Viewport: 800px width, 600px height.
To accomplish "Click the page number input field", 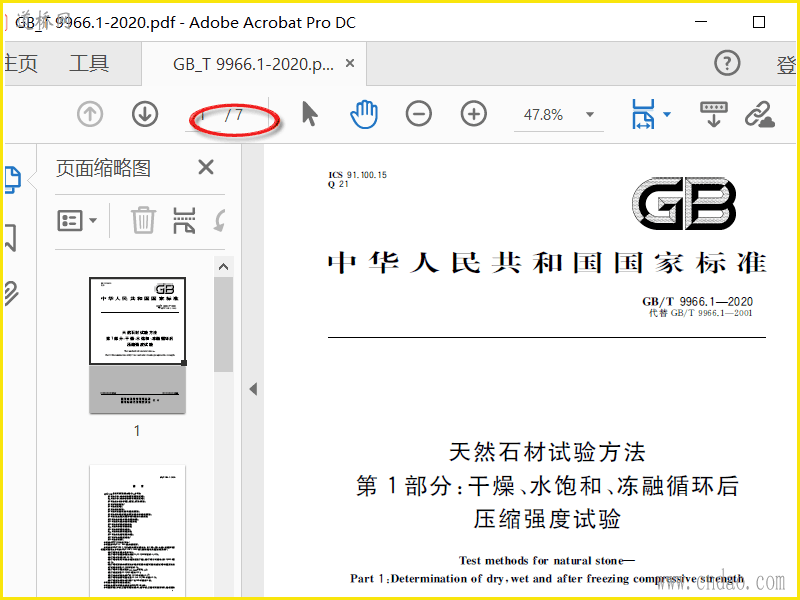I will tap(203, 115).
